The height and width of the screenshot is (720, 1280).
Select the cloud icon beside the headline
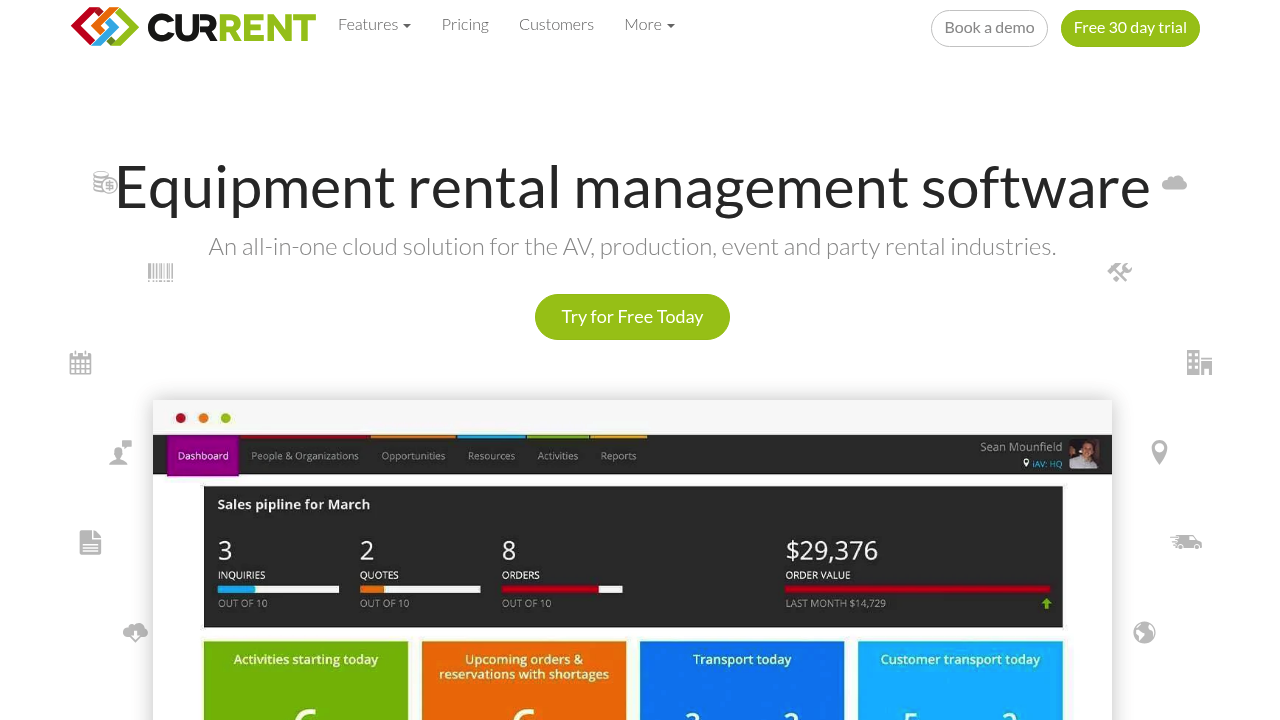point(1174,182)
